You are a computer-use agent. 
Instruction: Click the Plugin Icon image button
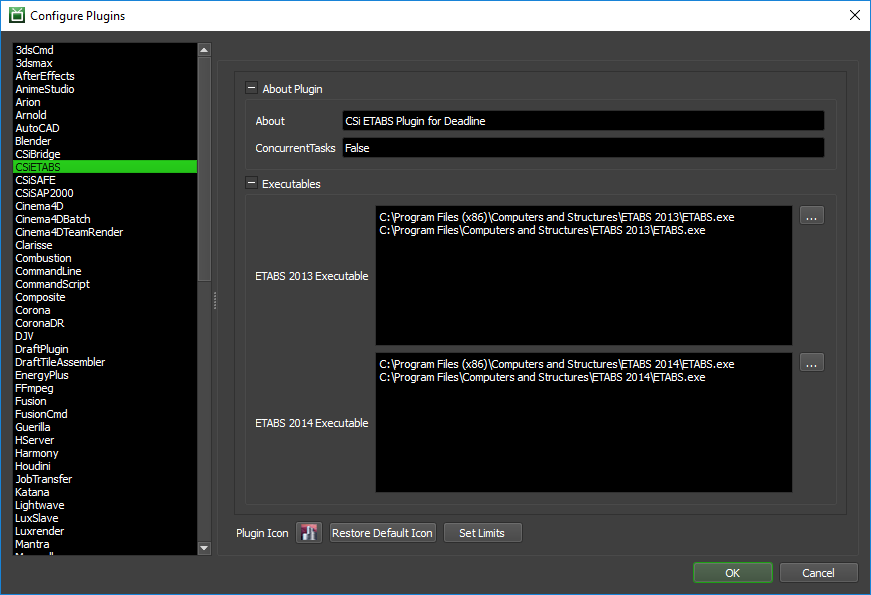point(309,533)
